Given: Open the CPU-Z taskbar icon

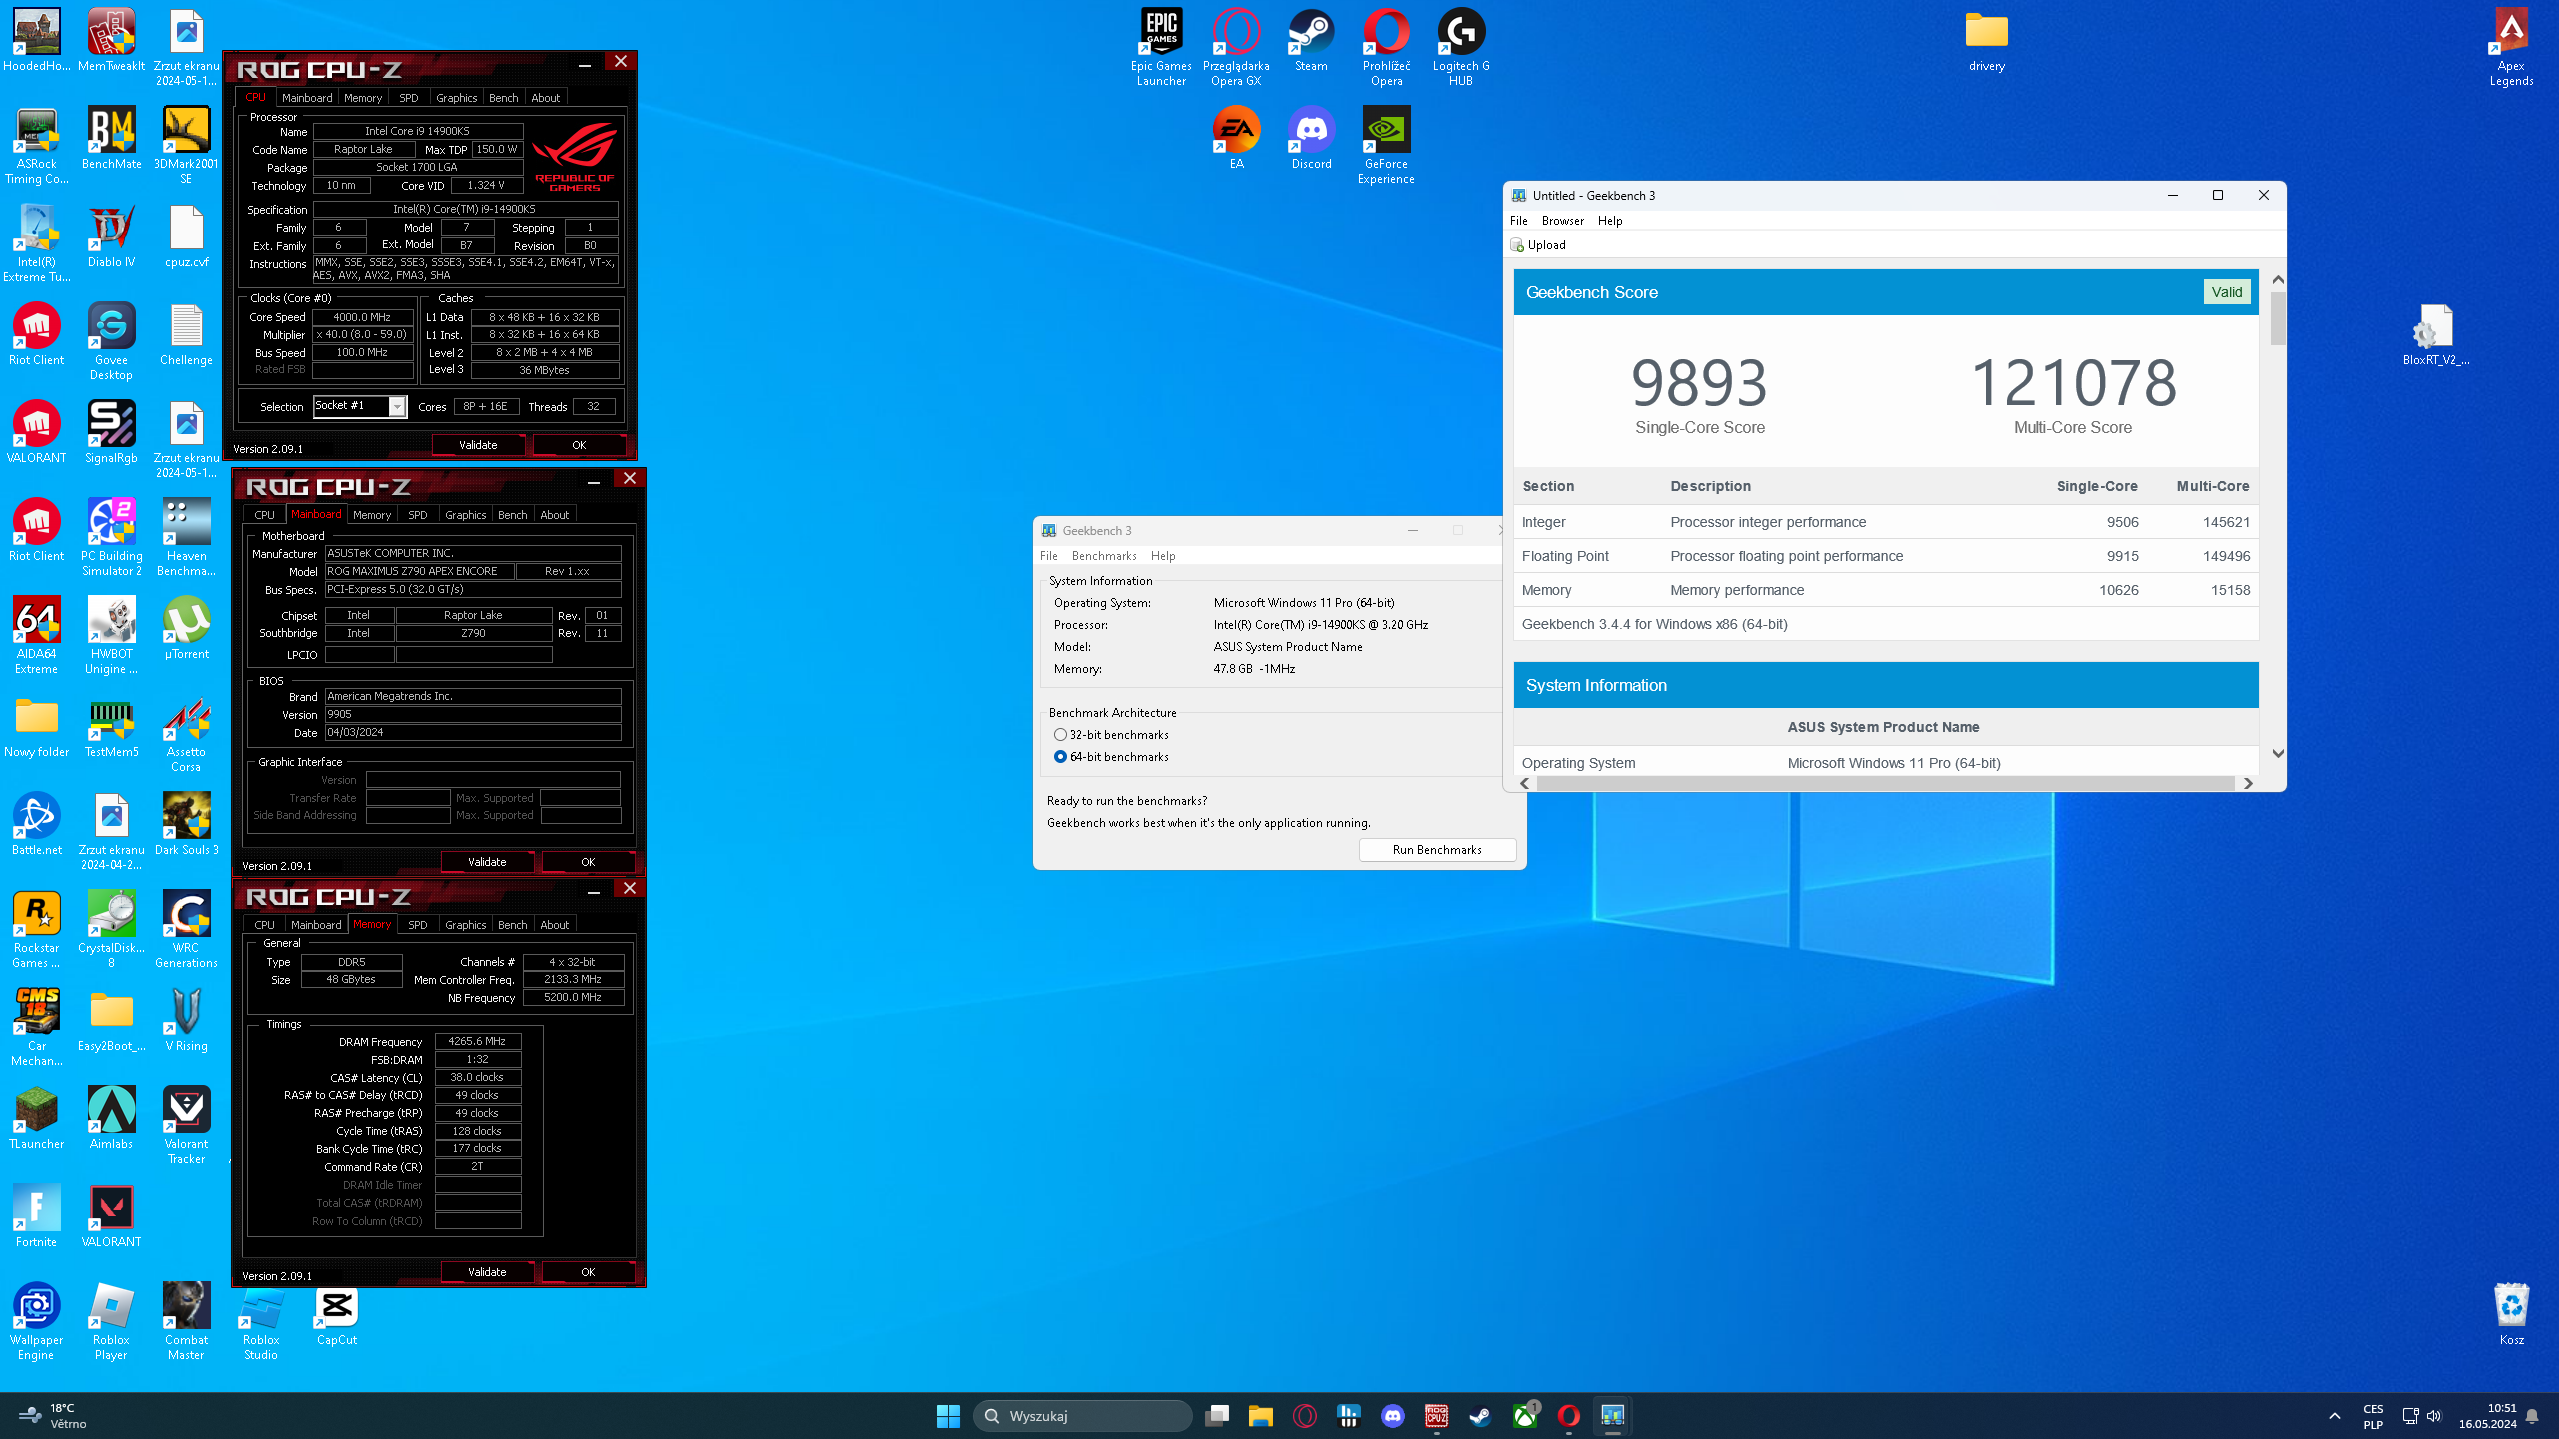Looking at the screenshot, I should click(1436, 1415).
